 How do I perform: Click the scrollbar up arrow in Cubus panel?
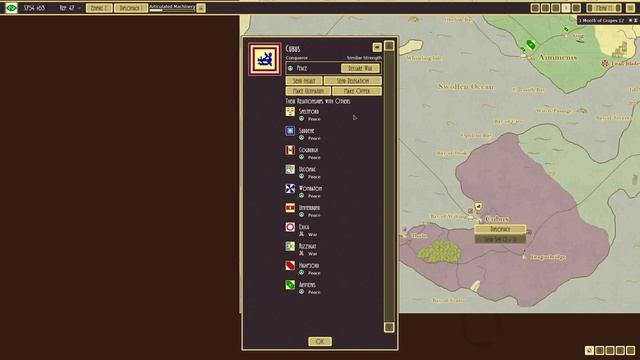389,46
